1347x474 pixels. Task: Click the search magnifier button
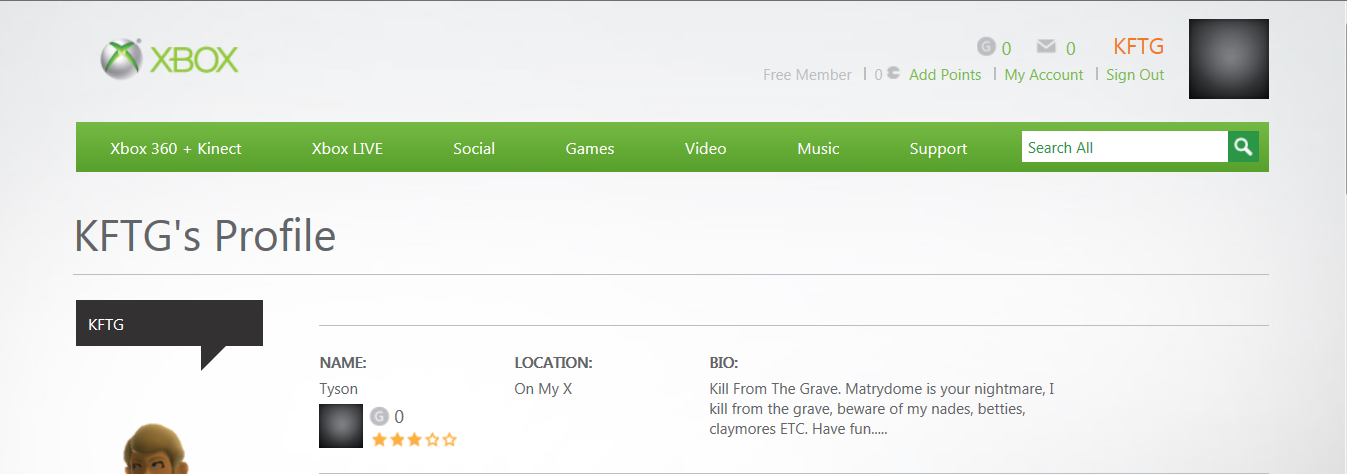tap(1243, 147)
